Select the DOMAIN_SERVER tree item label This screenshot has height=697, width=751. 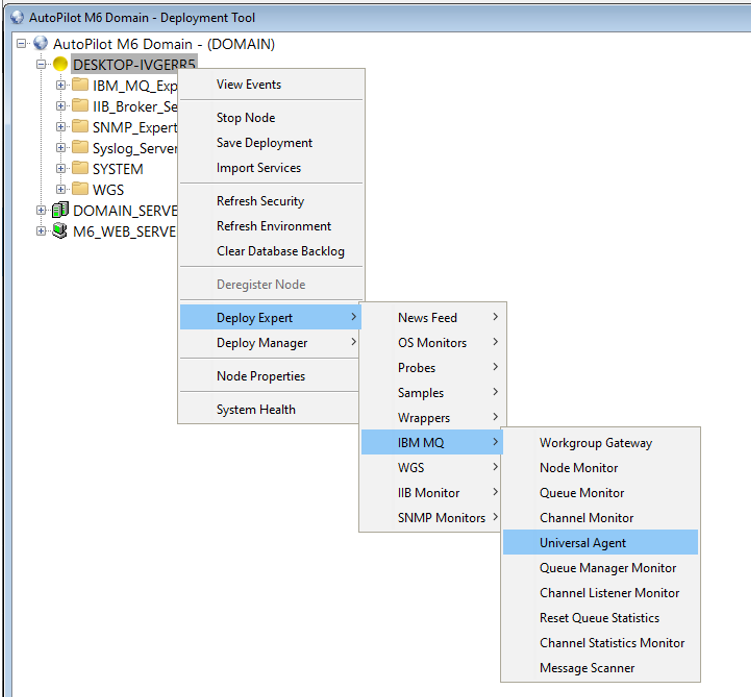[125, 211]
